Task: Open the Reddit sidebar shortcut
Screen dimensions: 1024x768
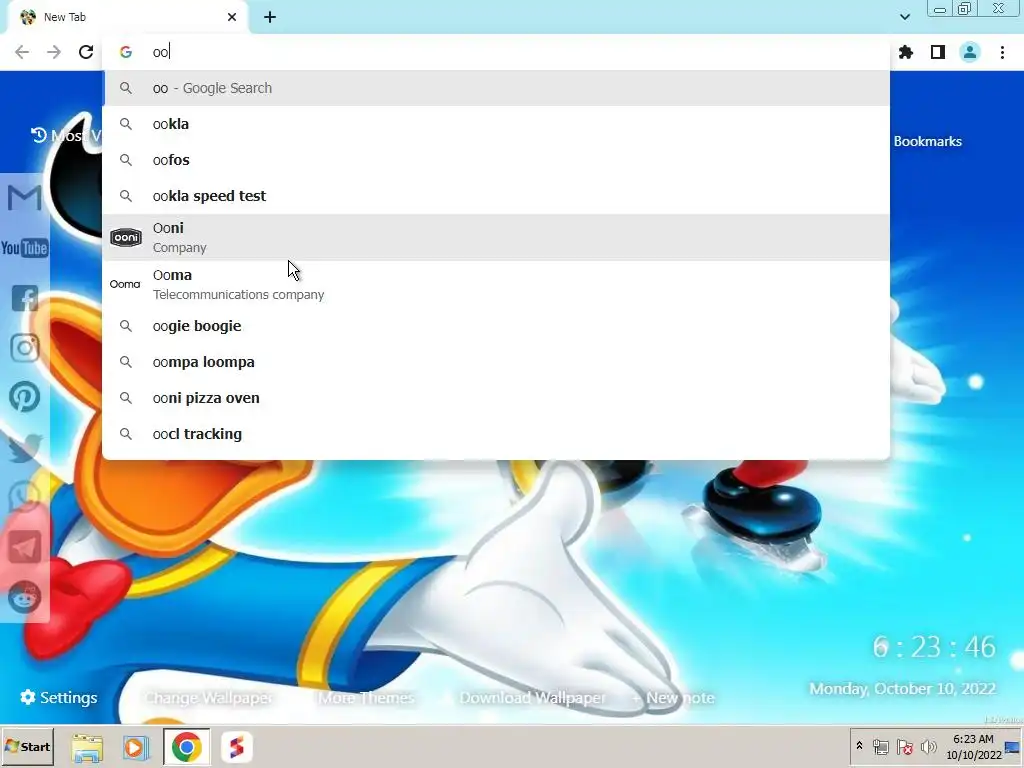Action: point(25,597)
